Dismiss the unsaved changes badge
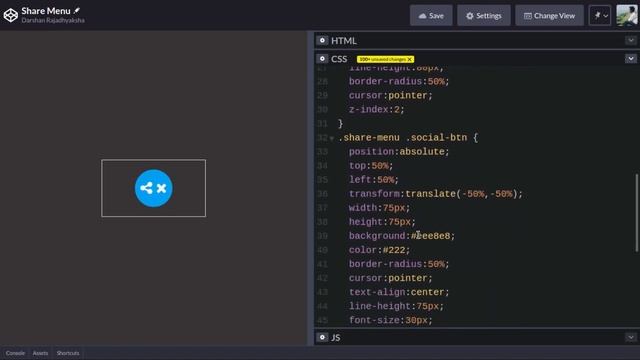The height and width of the screenshot is (360, 640). tap(409, 59)
